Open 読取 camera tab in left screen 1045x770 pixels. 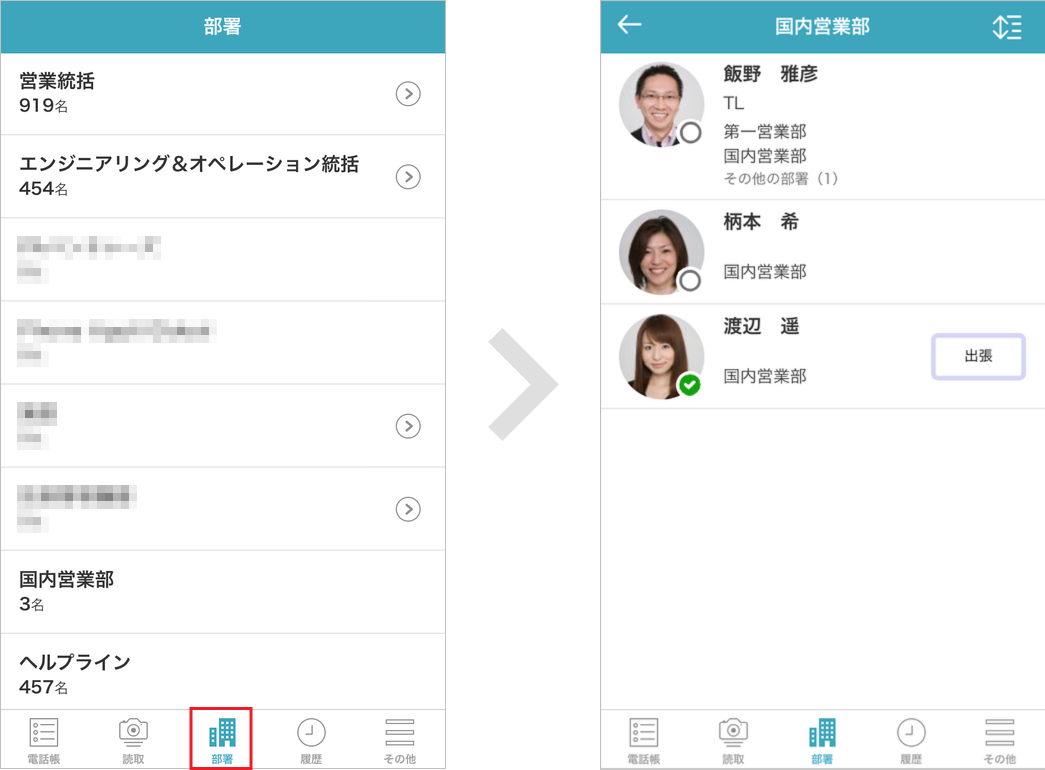[x=133, y=740]
